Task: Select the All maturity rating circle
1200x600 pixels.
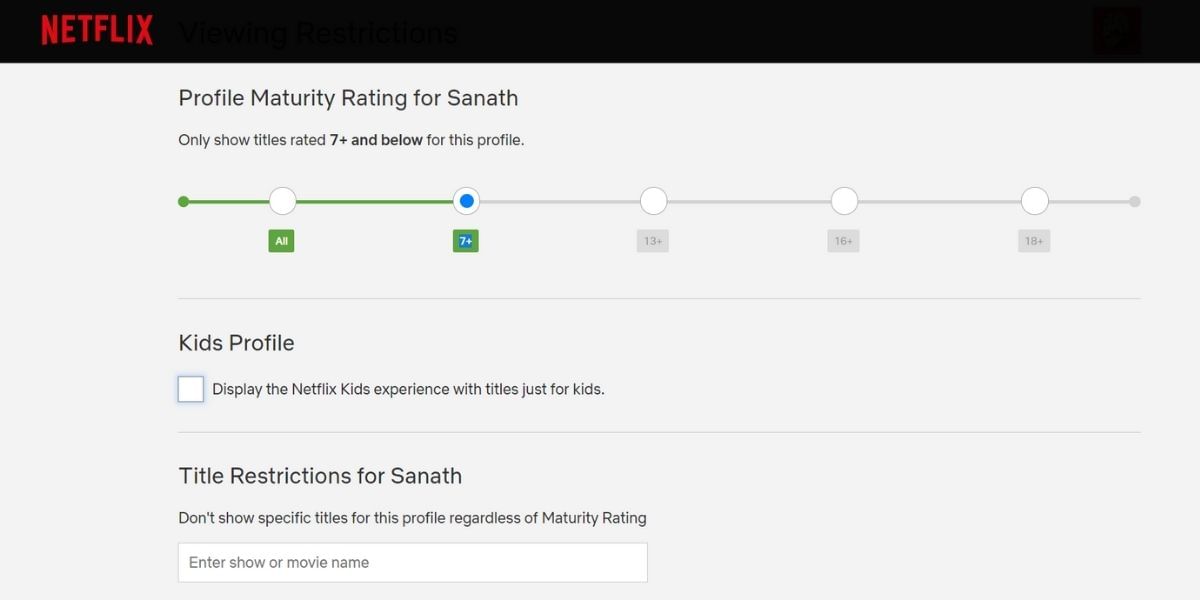Action: point(281,201)
